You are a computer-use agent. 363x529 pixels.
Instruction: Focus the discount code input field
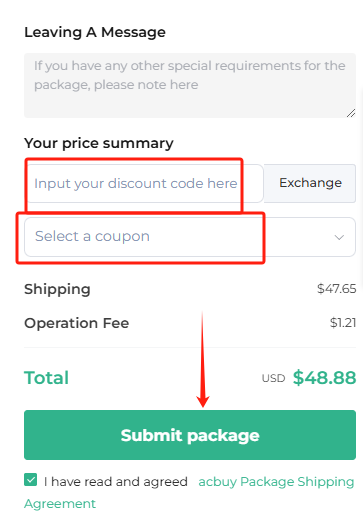[143, 183]
